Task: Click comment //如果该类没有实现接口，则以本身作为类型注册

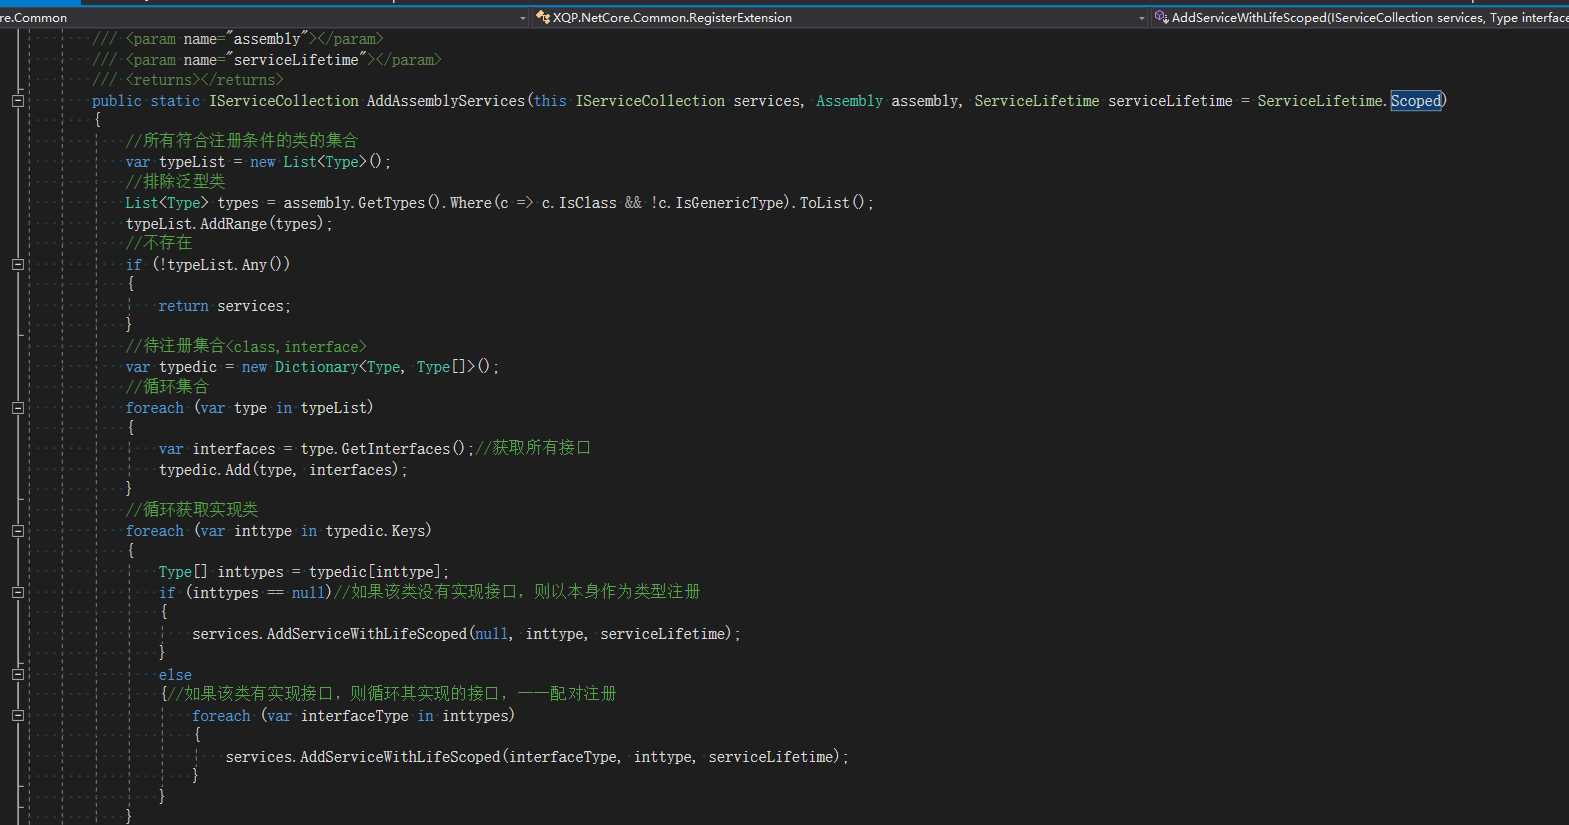Action: [517, 592]
